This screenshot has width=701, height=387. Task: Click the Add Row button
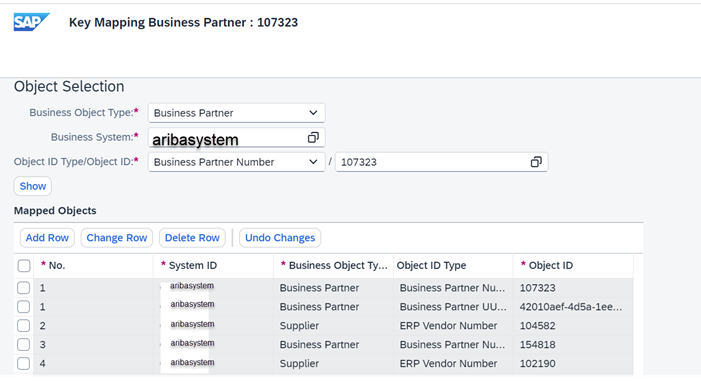pos(47,238)
